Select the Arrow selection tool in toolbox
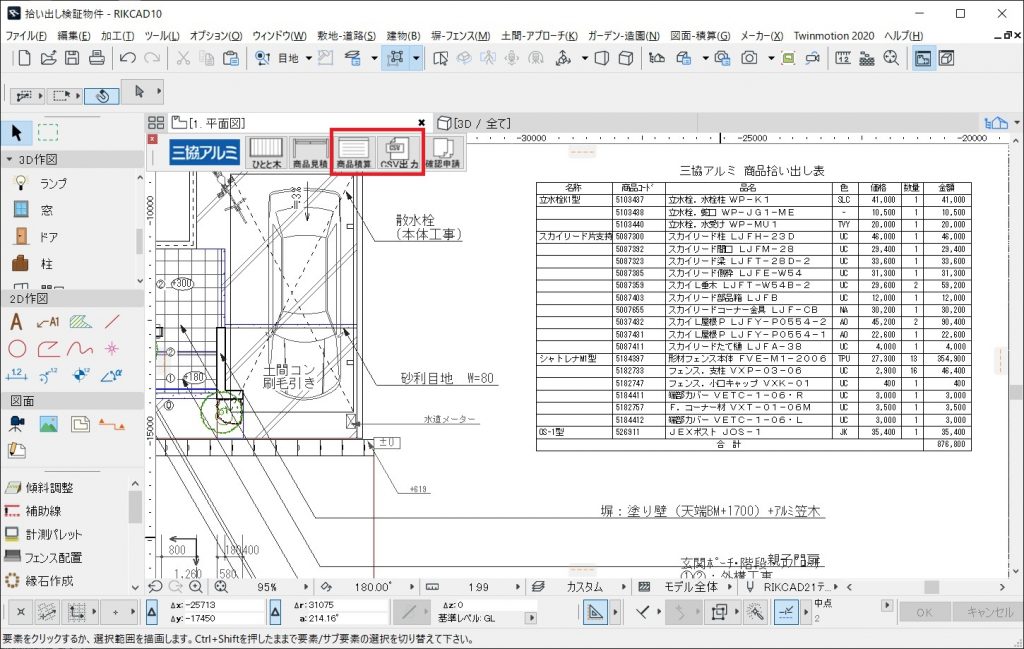This screenshot has width=1024, height=649. coord(17,133)
